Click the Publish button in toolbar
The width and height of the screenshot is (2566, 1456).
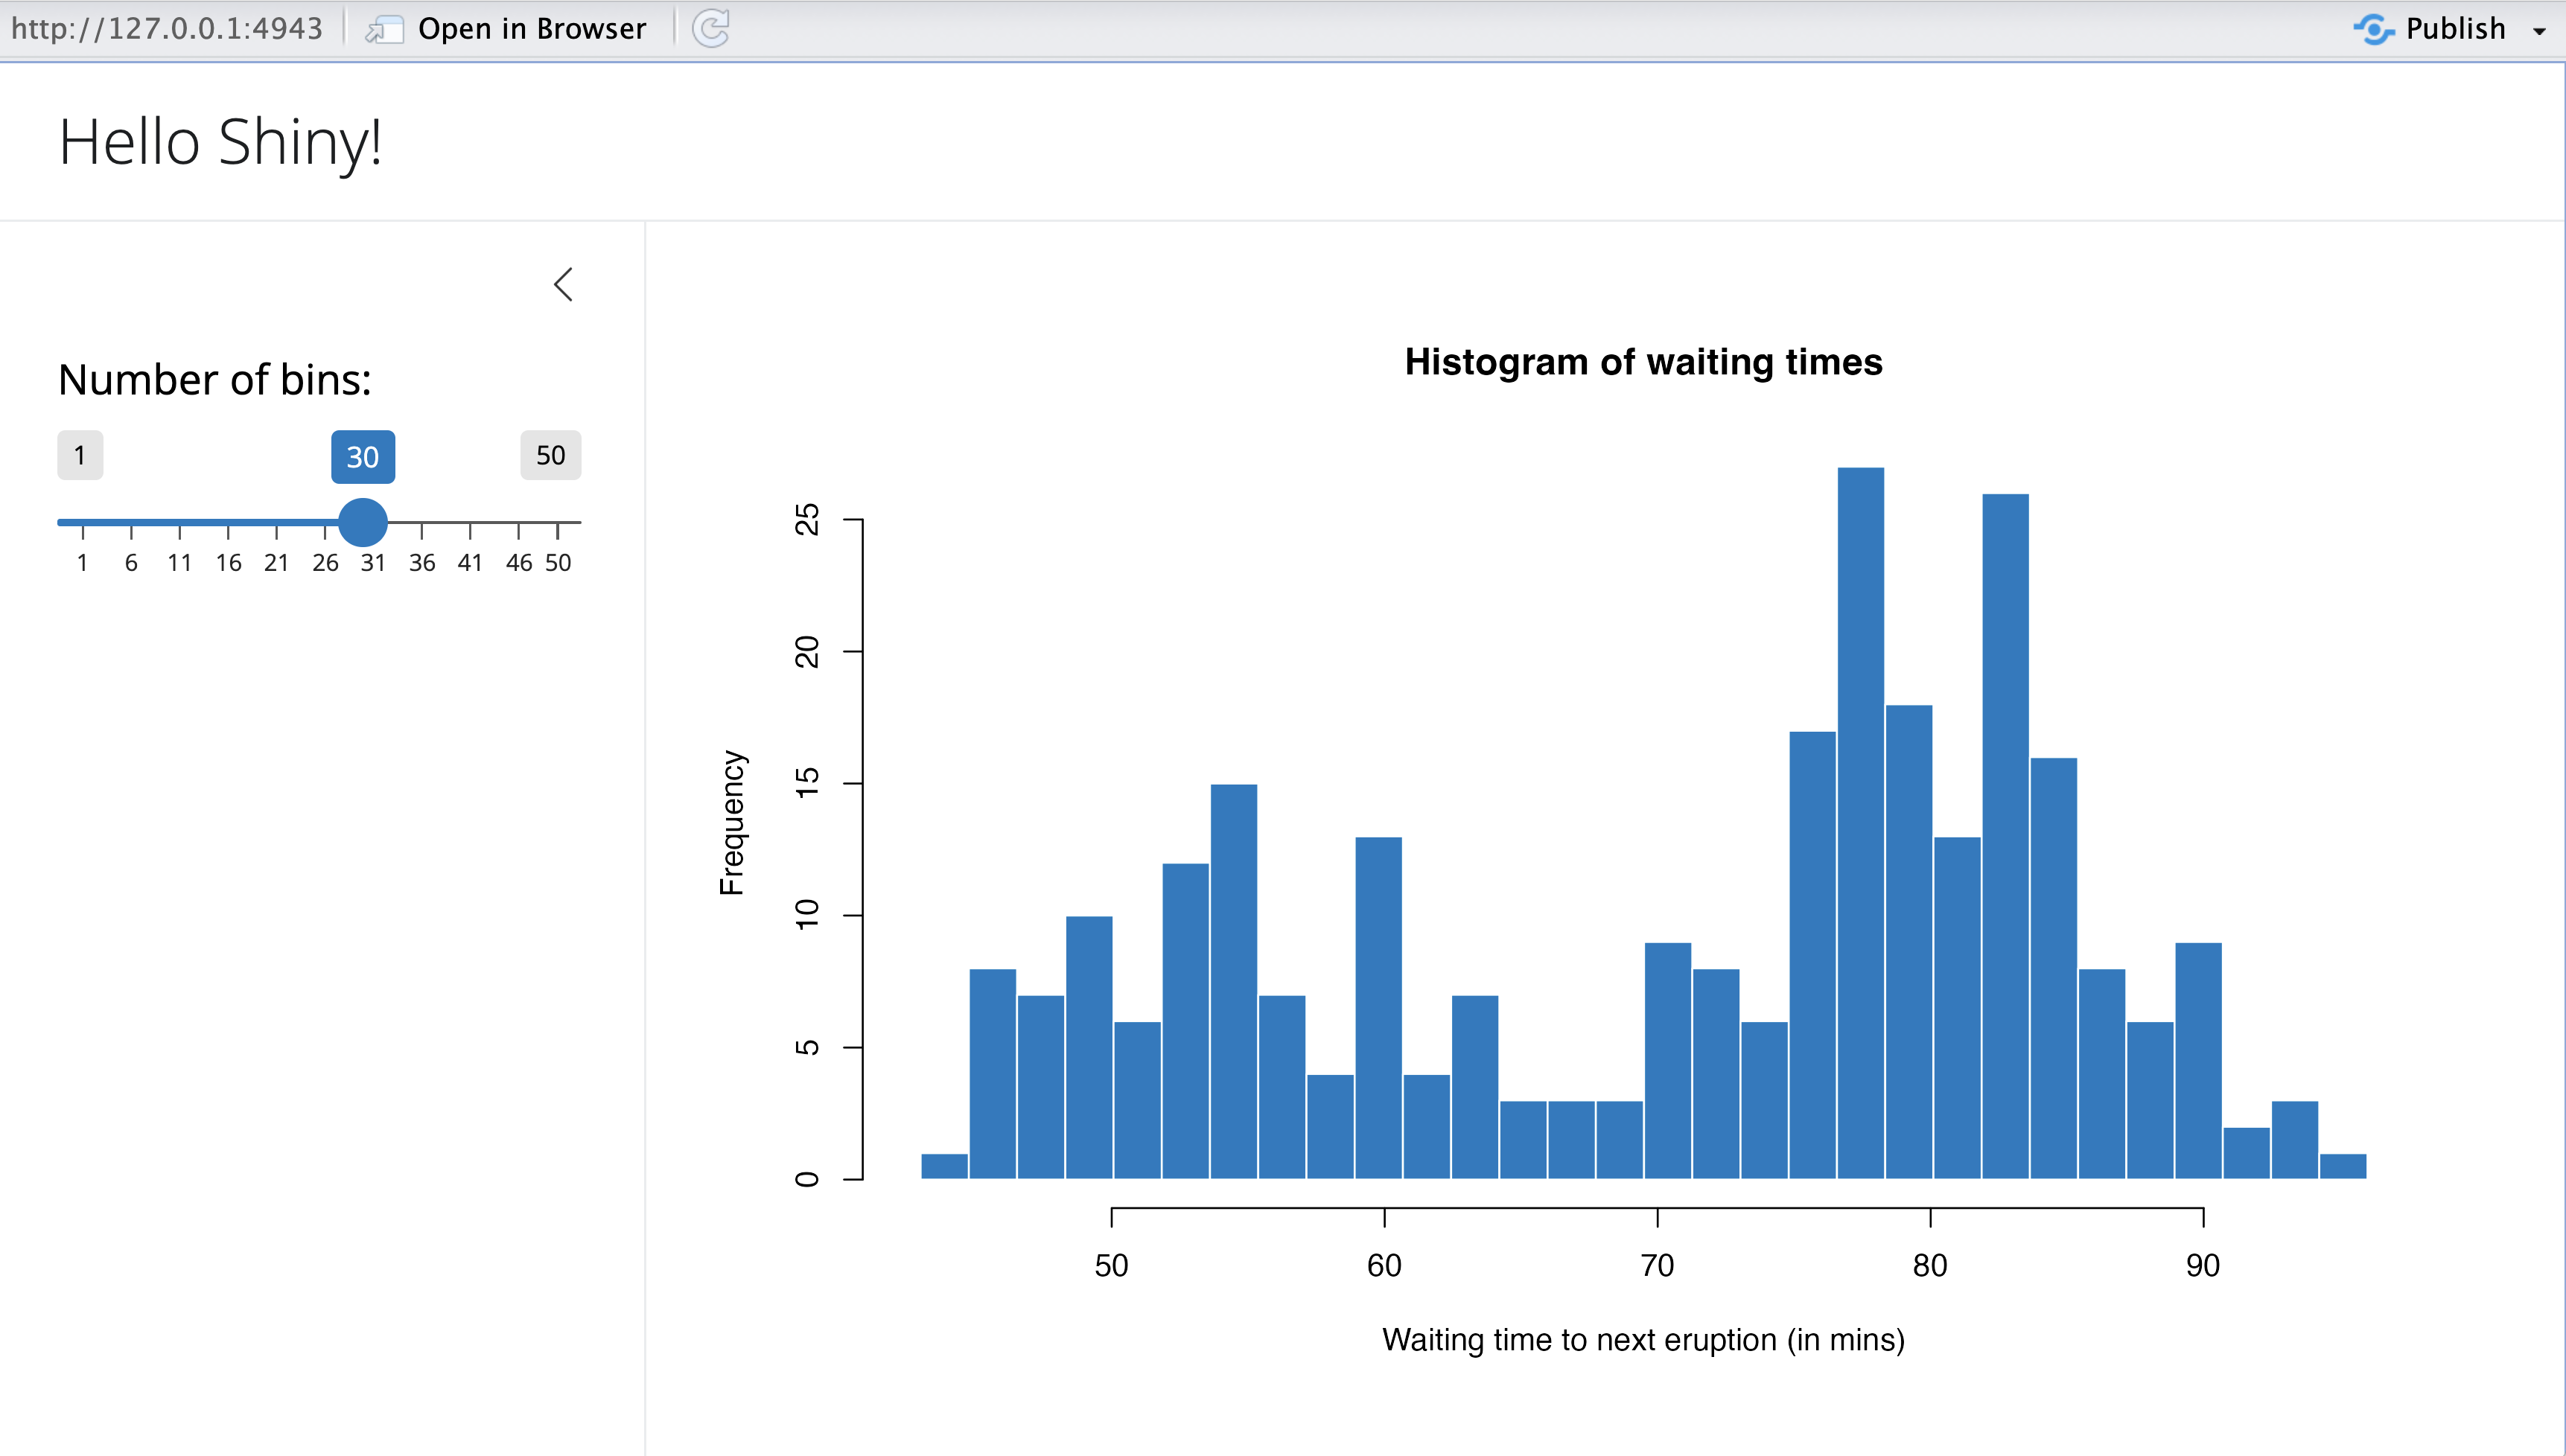[2450, 28]
